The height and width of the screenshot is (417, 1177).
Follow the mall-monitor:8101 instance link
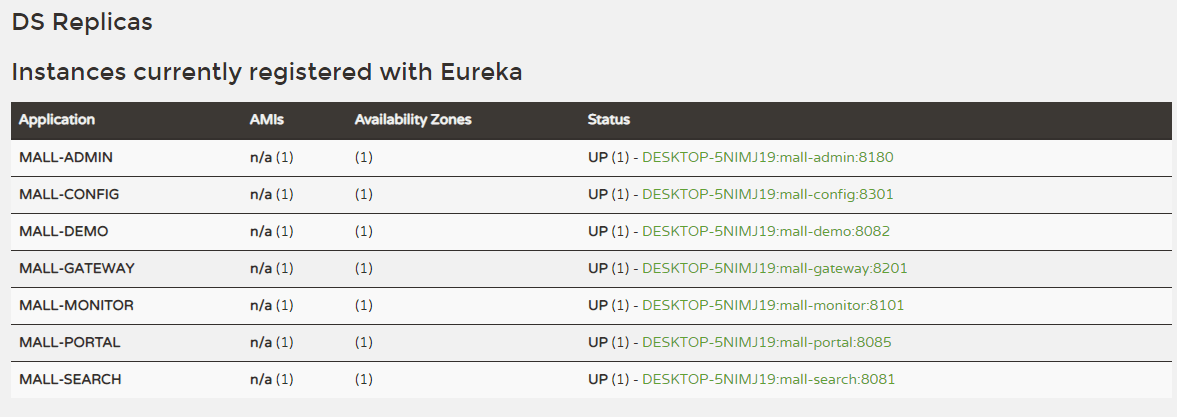coord(772,305)
